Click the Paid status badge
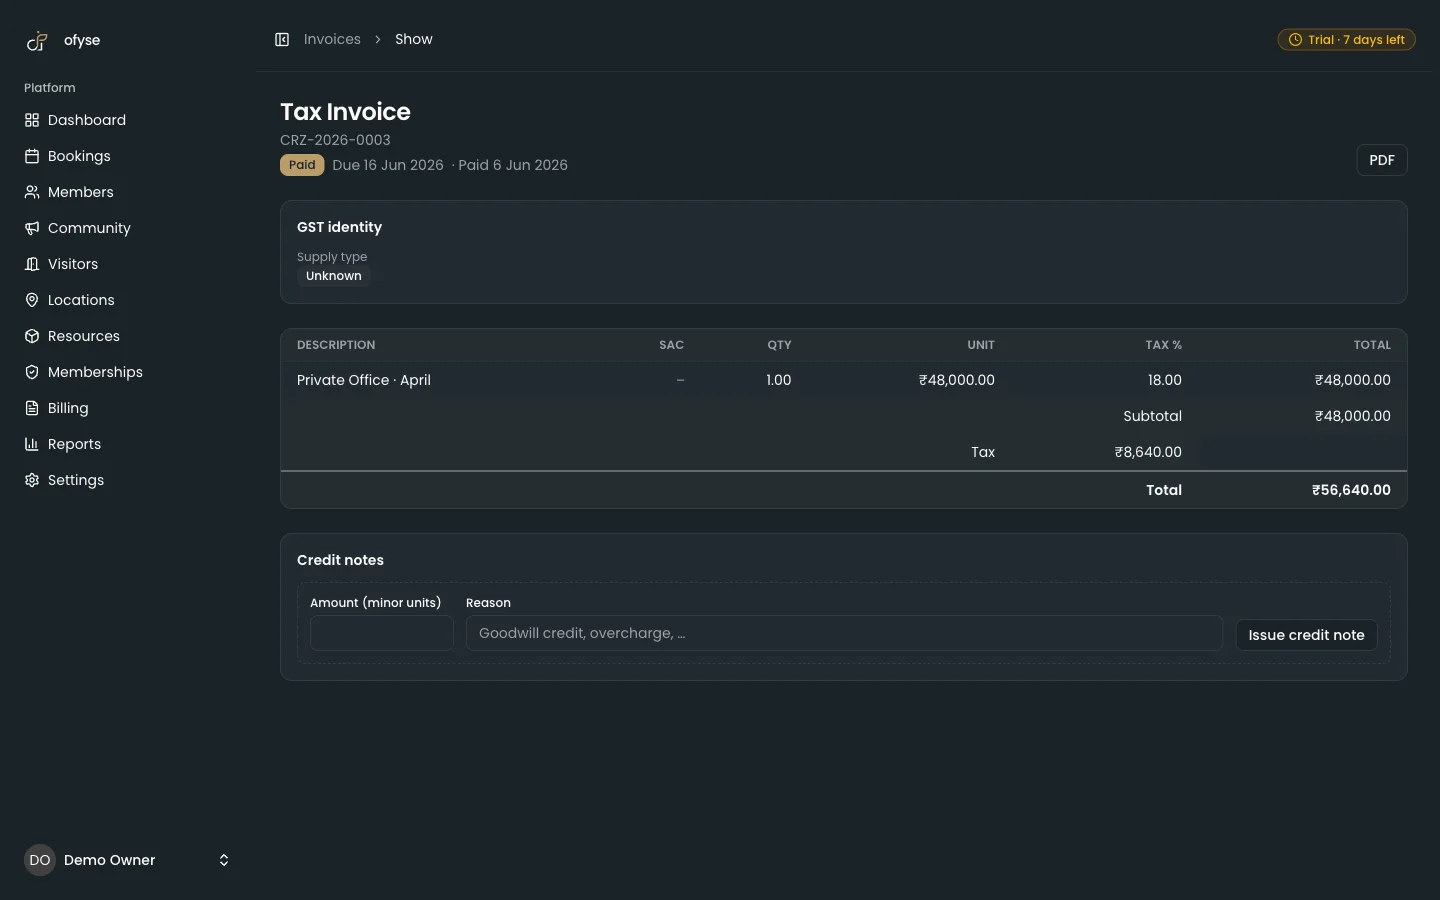Image resolution: width=1440 pixels, height=900 pixels. tap(302, 165)
